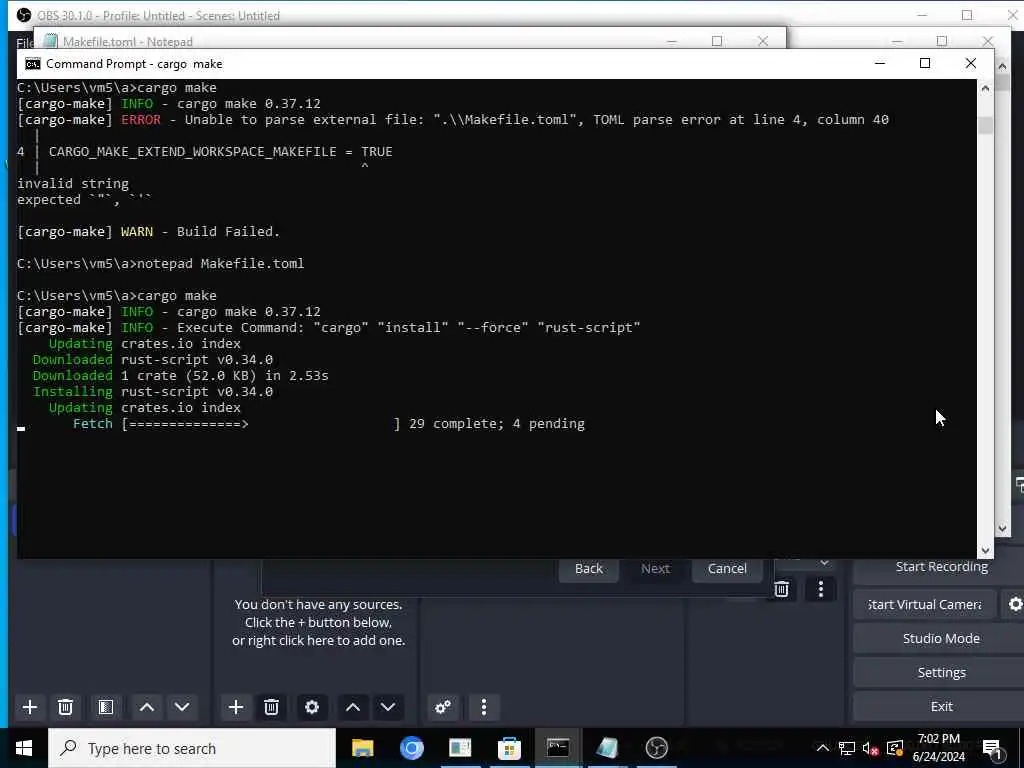Click Back in the OBS wizard dialog
The height and width of the screenshot is (768, 1024).
[x=588, y=569]
